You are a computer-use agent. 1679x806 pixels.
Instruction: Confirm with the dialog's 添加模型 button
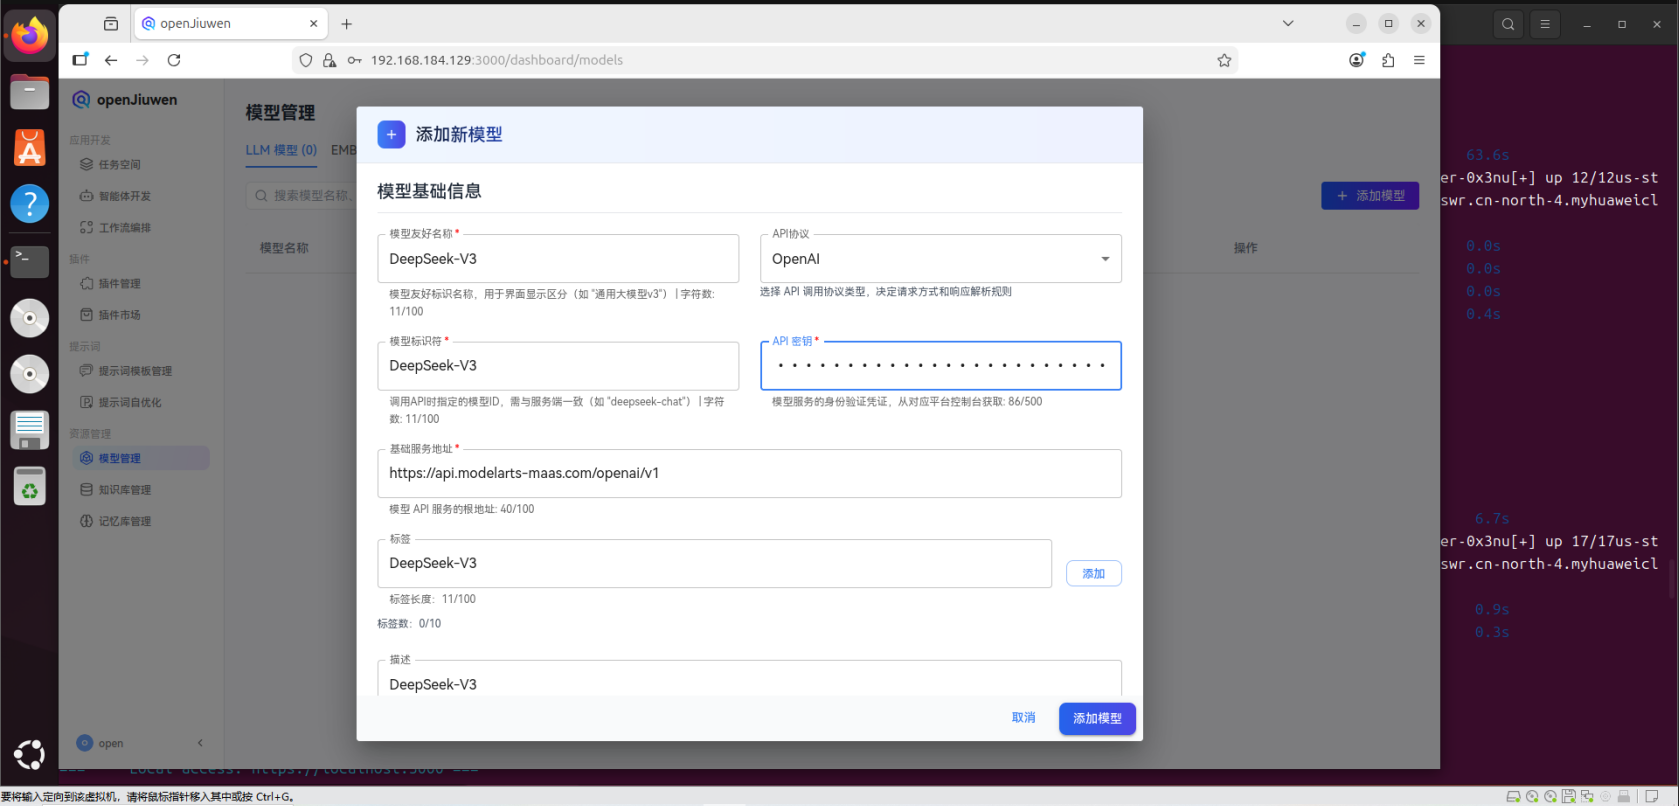[1097, 719]
